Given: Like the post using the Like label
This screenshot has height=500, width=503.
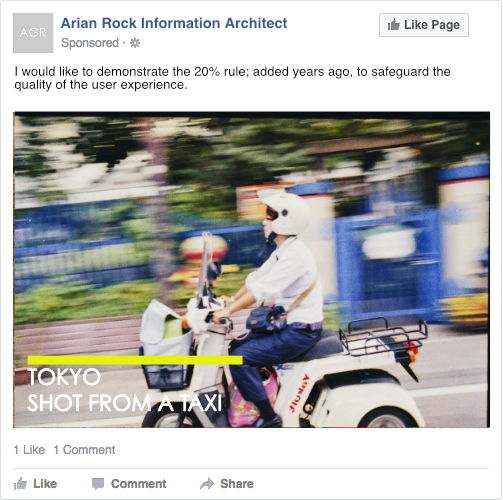Looking at the screenshot, I should click(x=45, y=484).
